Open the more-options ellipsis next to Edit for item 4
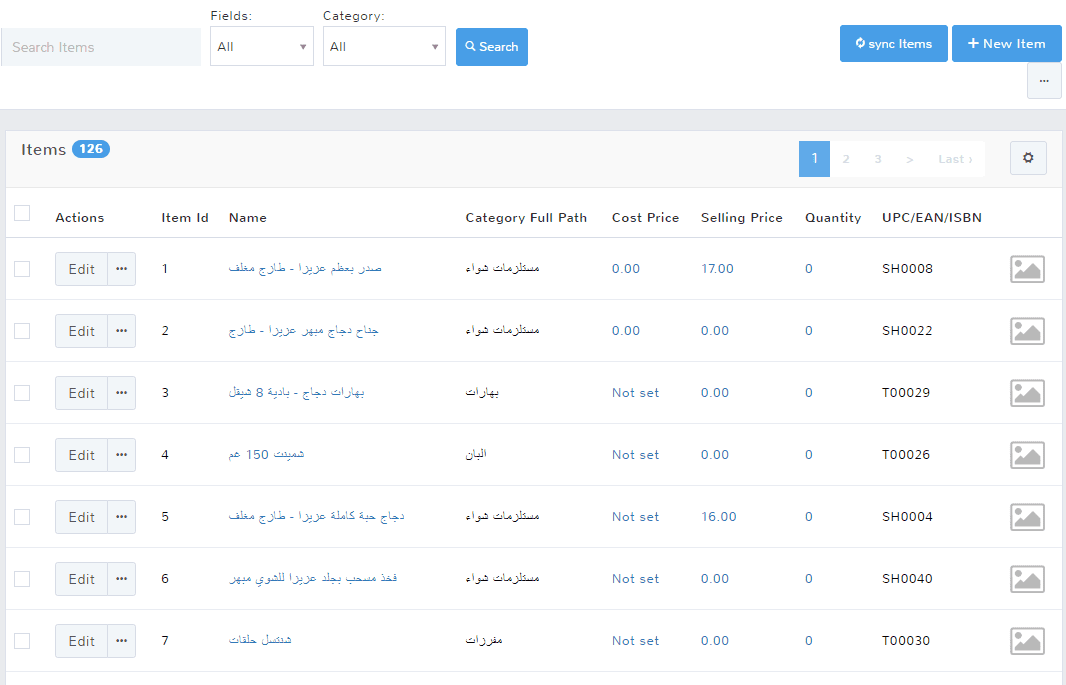The image size is (1066, 685). point(122,455)
